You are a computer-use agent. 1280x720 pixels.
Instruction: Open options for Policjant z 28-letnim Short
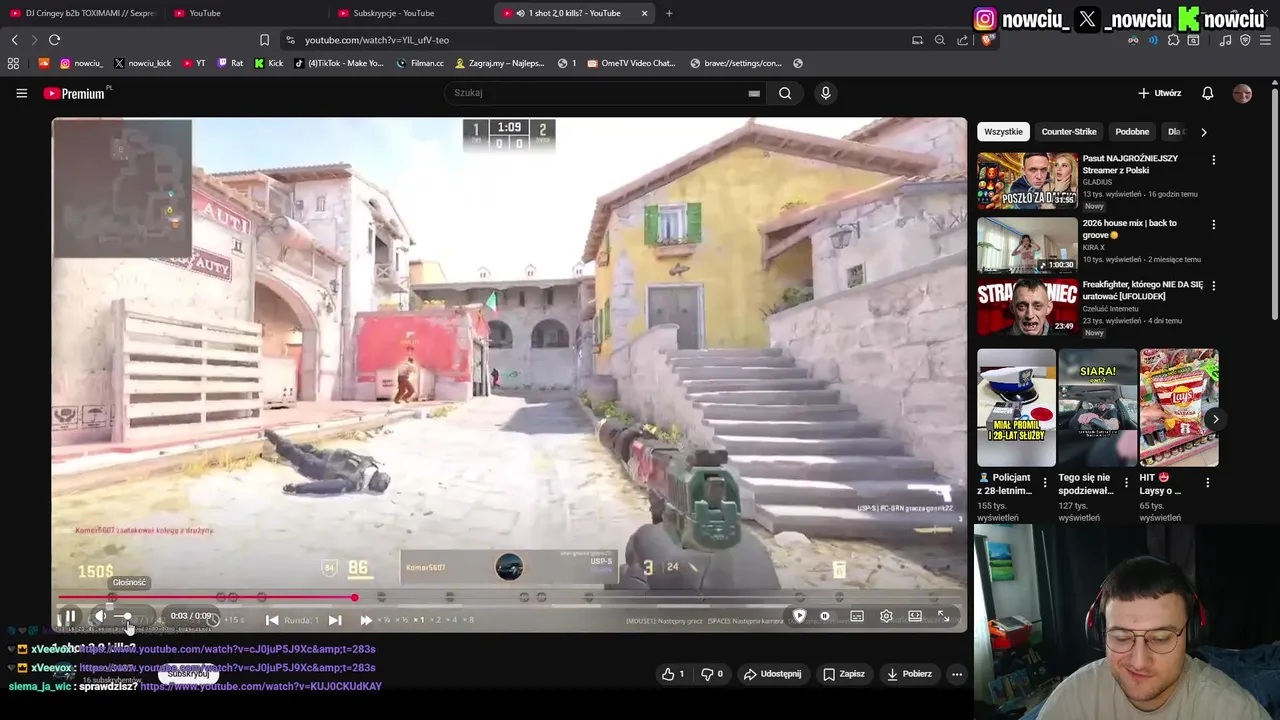click(x=1045, y=482)
